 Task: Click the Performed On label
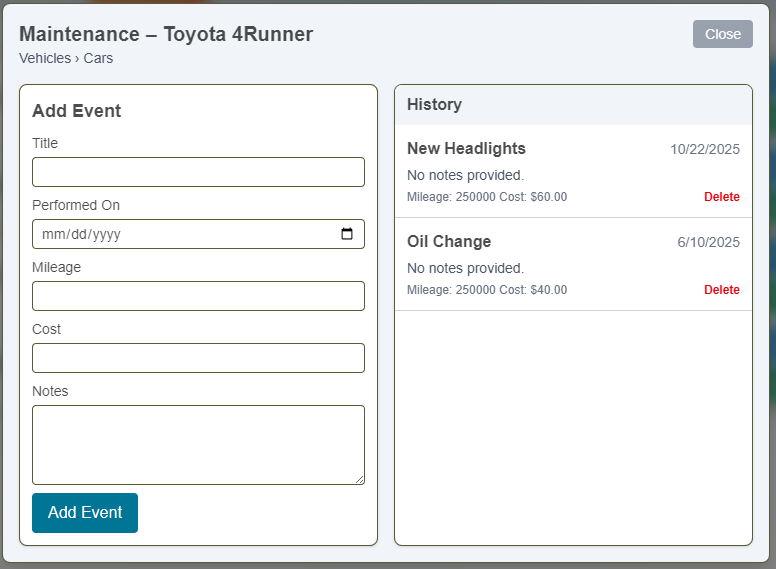click(76, 205)
